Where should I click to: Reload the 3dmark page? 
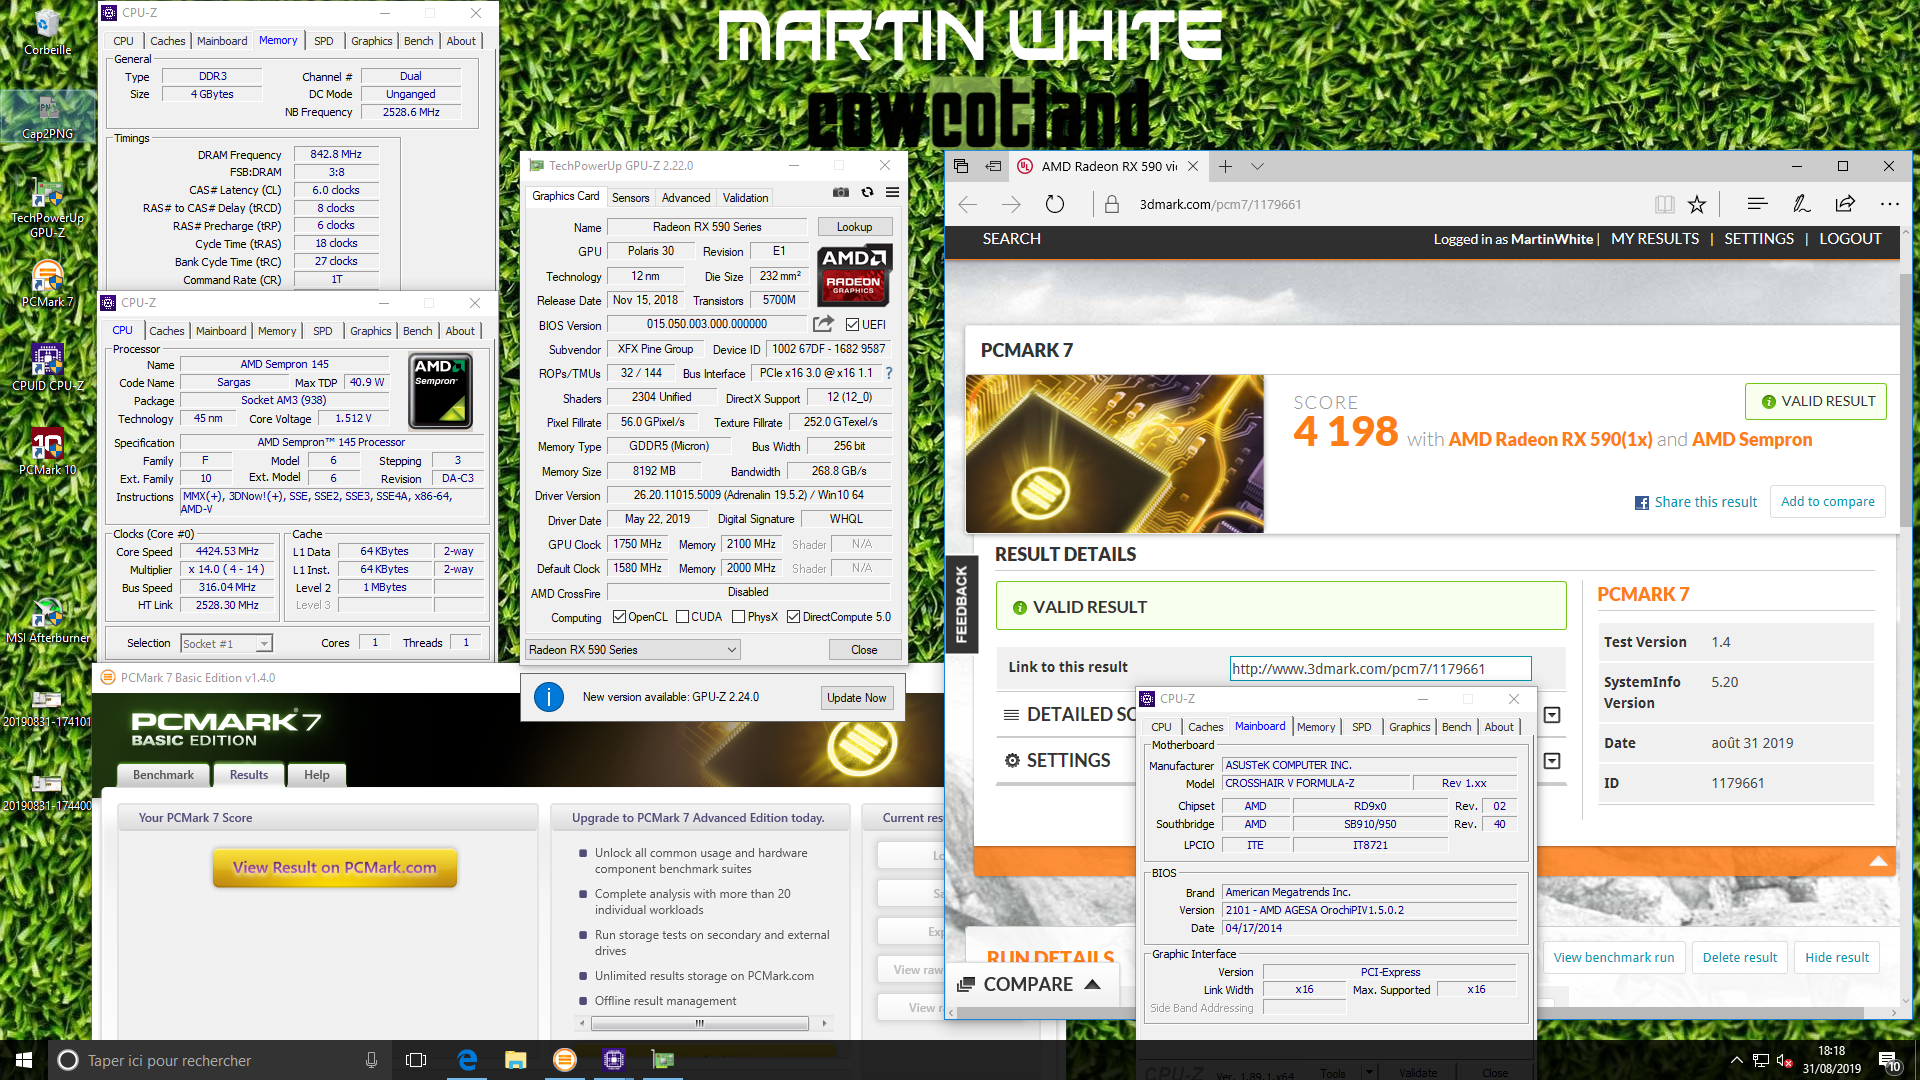pos(1055,204)
